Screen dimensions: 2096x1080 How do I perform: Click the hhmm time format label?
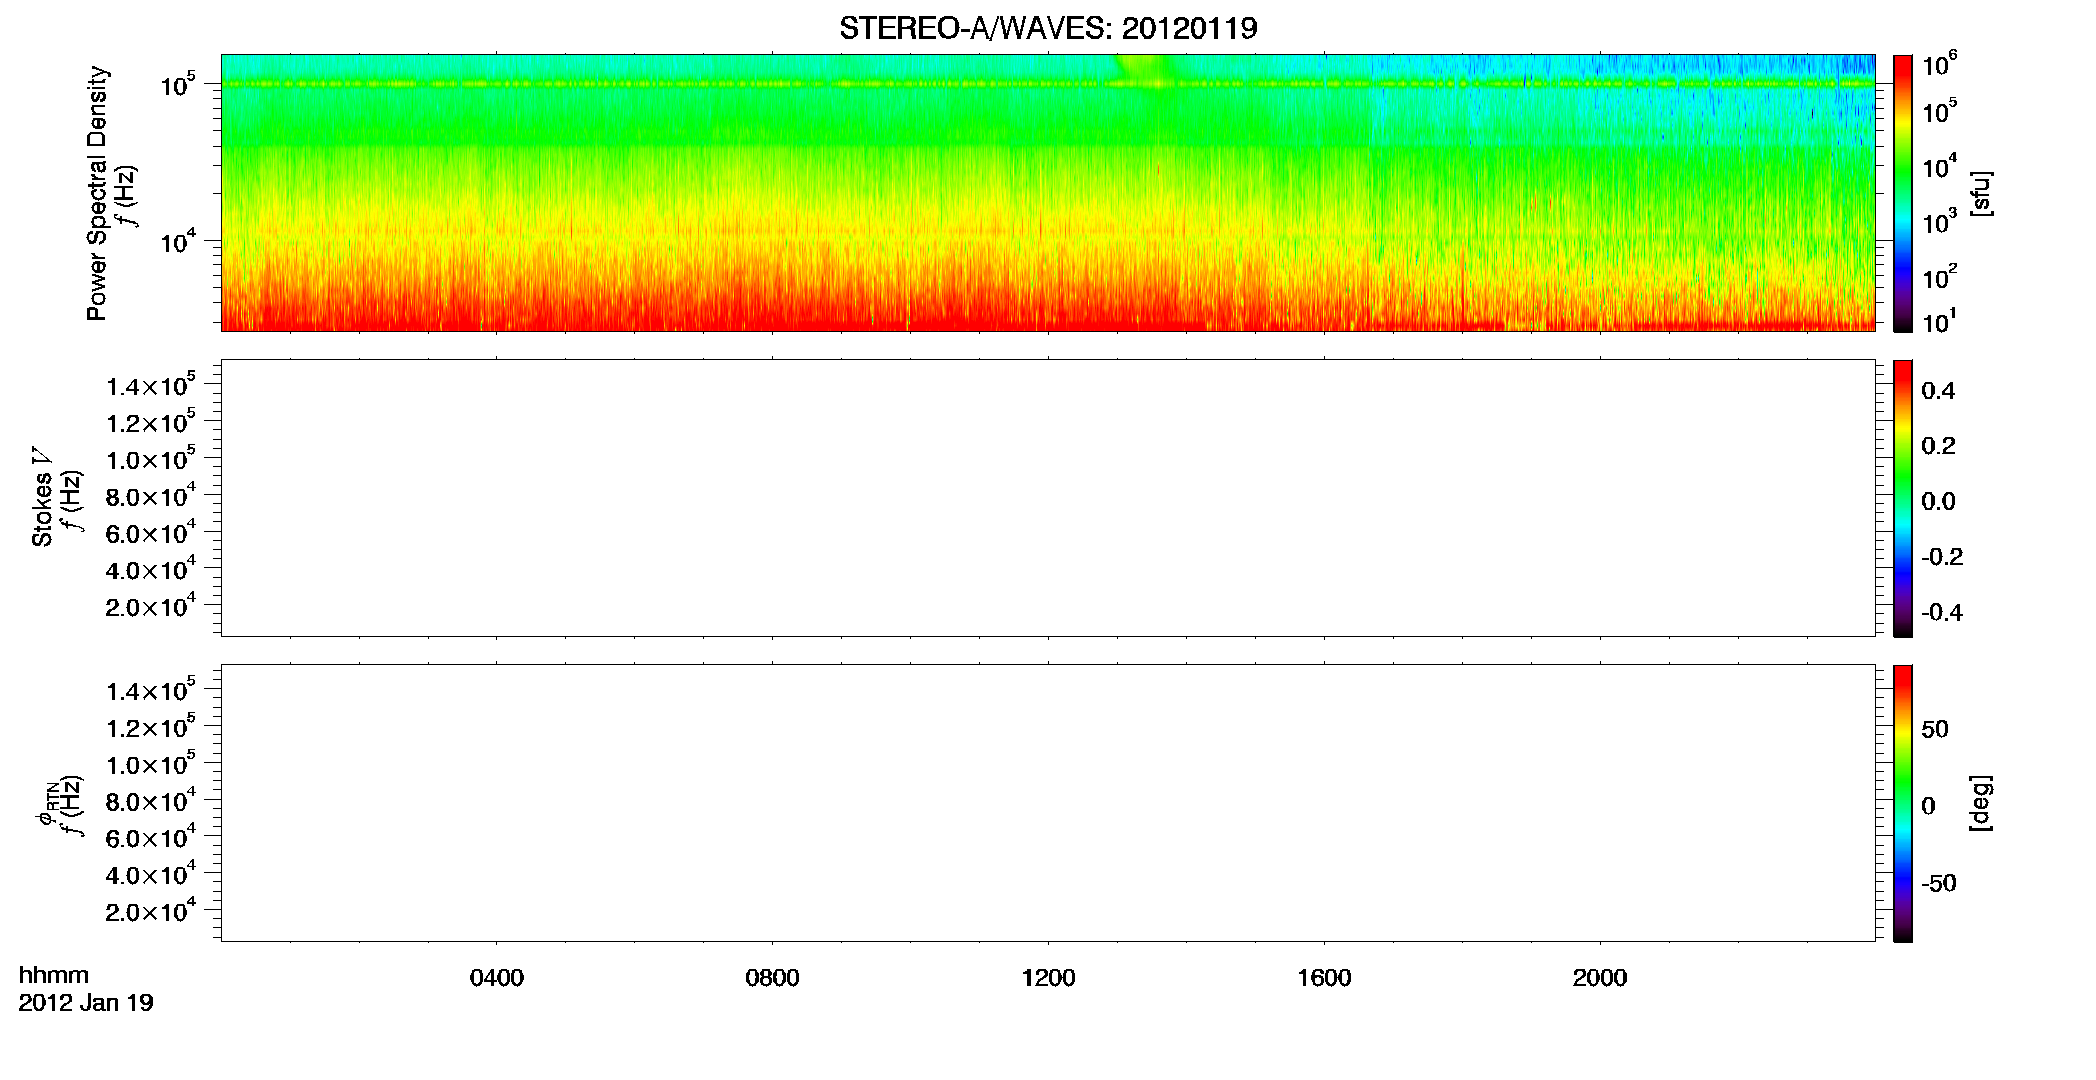click(54, 975)
